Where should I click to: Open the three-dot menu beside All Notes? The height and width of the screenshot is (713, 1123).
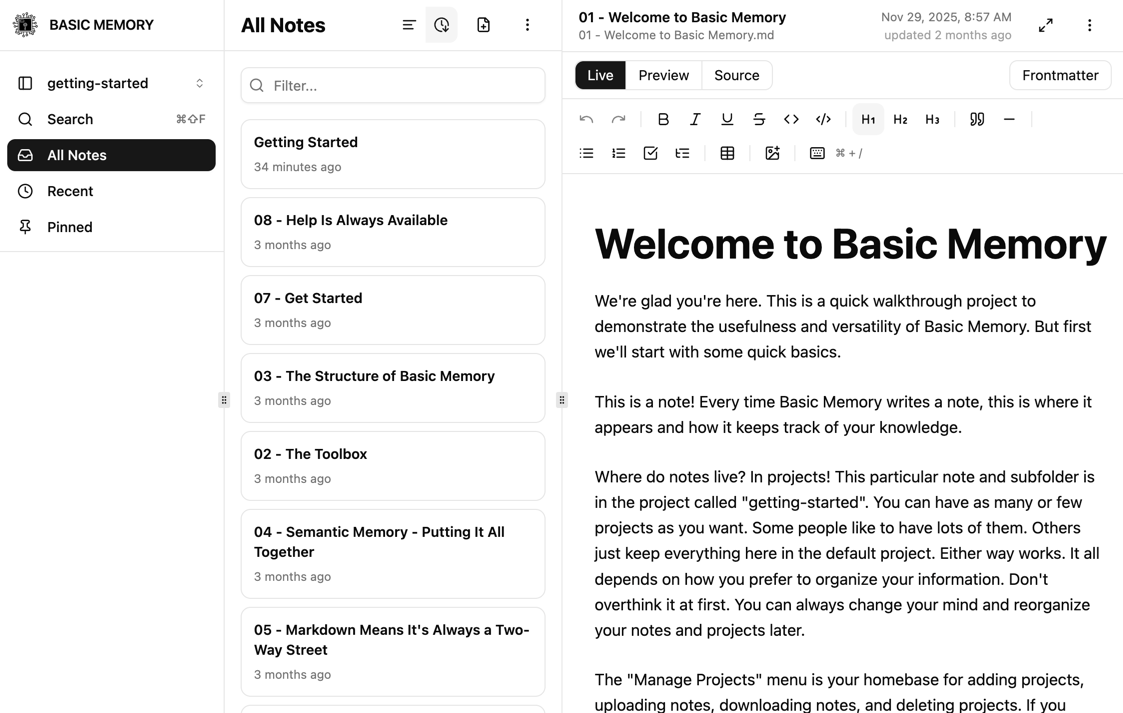point(527,25)
